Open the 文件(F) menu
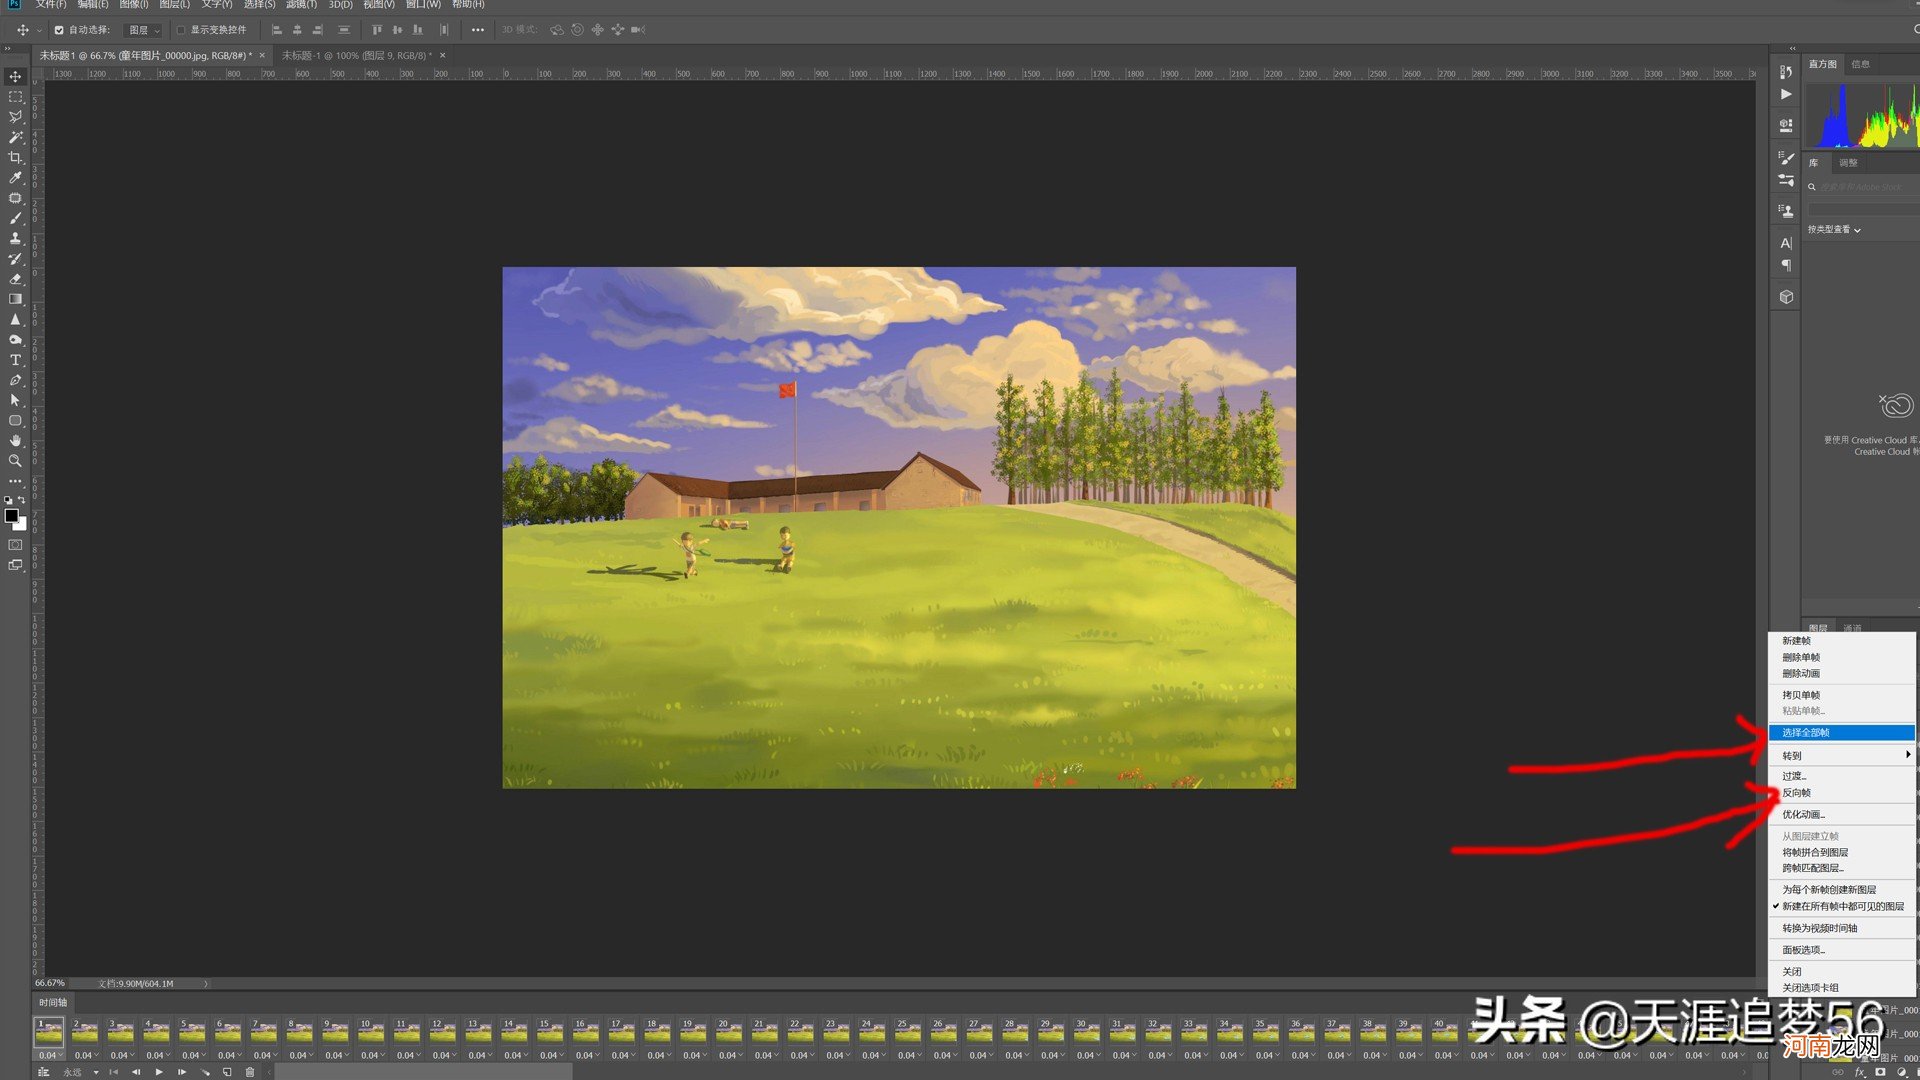 coord(51,5)
